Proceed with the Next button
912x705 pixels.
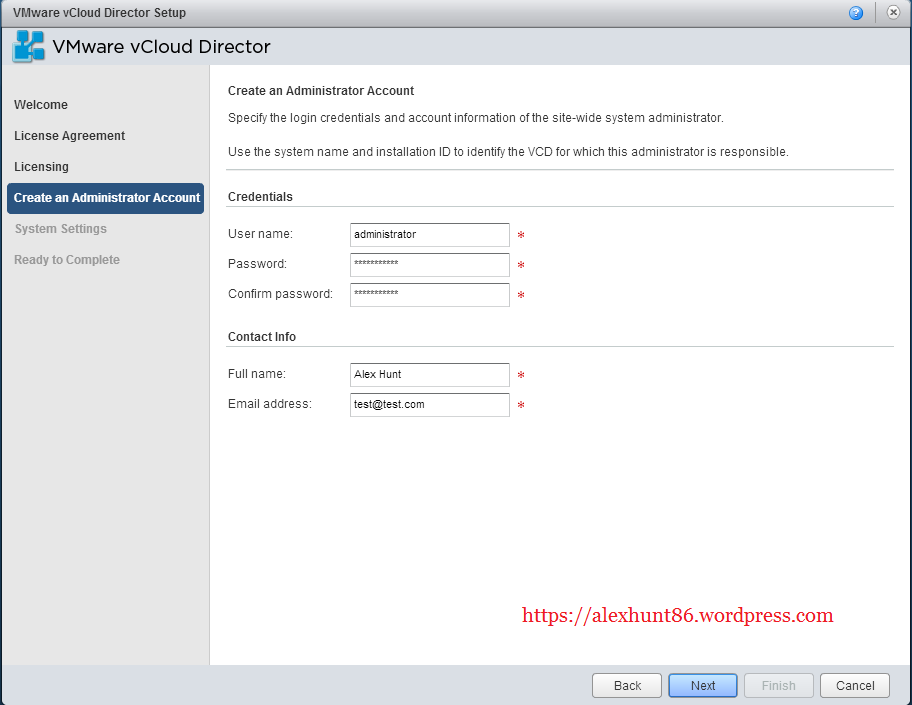[703, 685]
